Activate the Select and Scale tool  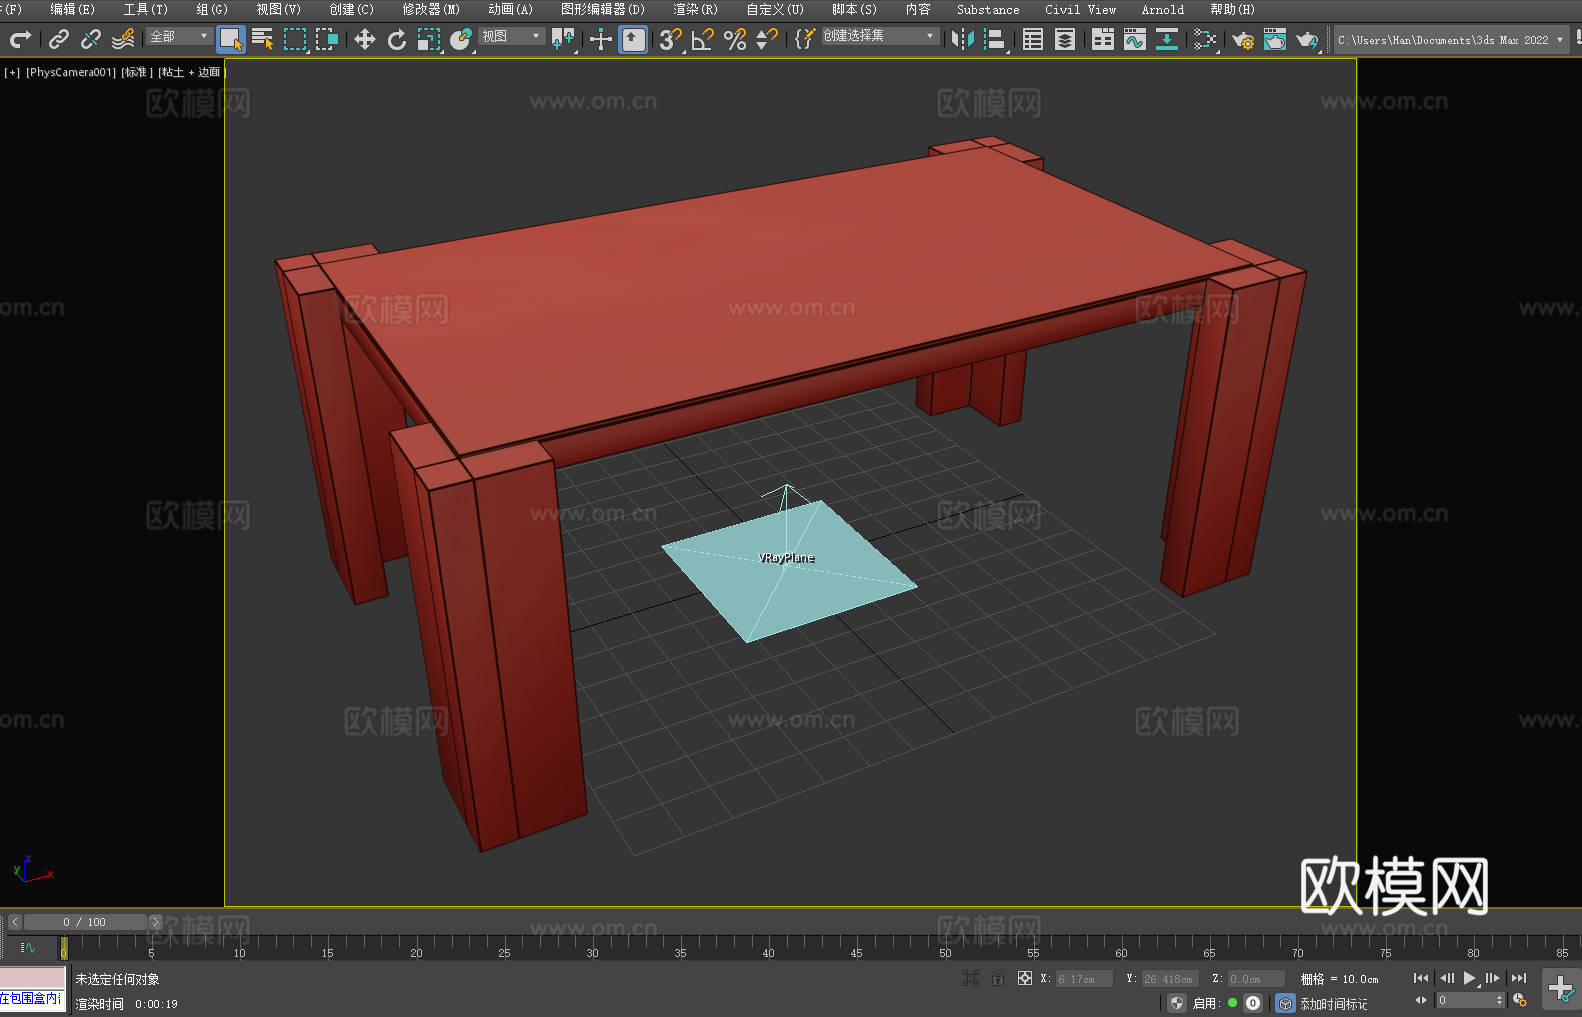(x=429, y=39)
